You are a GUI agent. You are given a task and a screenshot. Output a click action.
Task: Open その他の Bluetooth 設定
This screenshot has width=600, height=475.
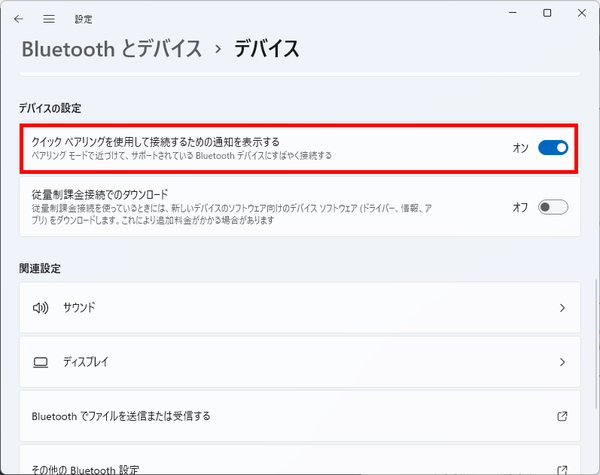point(300,460)
